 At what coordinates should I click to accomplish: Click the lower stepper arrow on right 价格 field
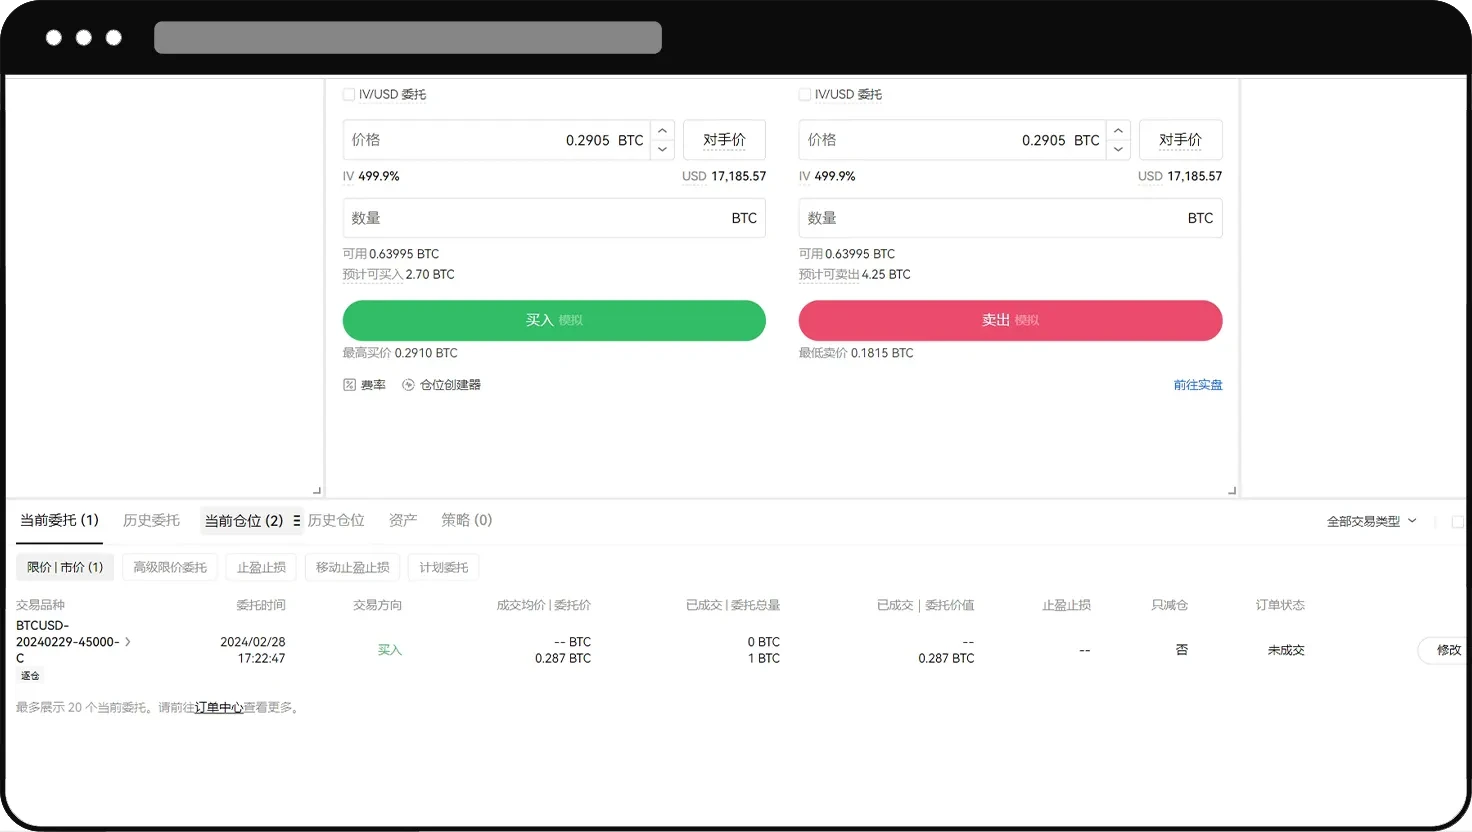click(x=1117, y=150)
